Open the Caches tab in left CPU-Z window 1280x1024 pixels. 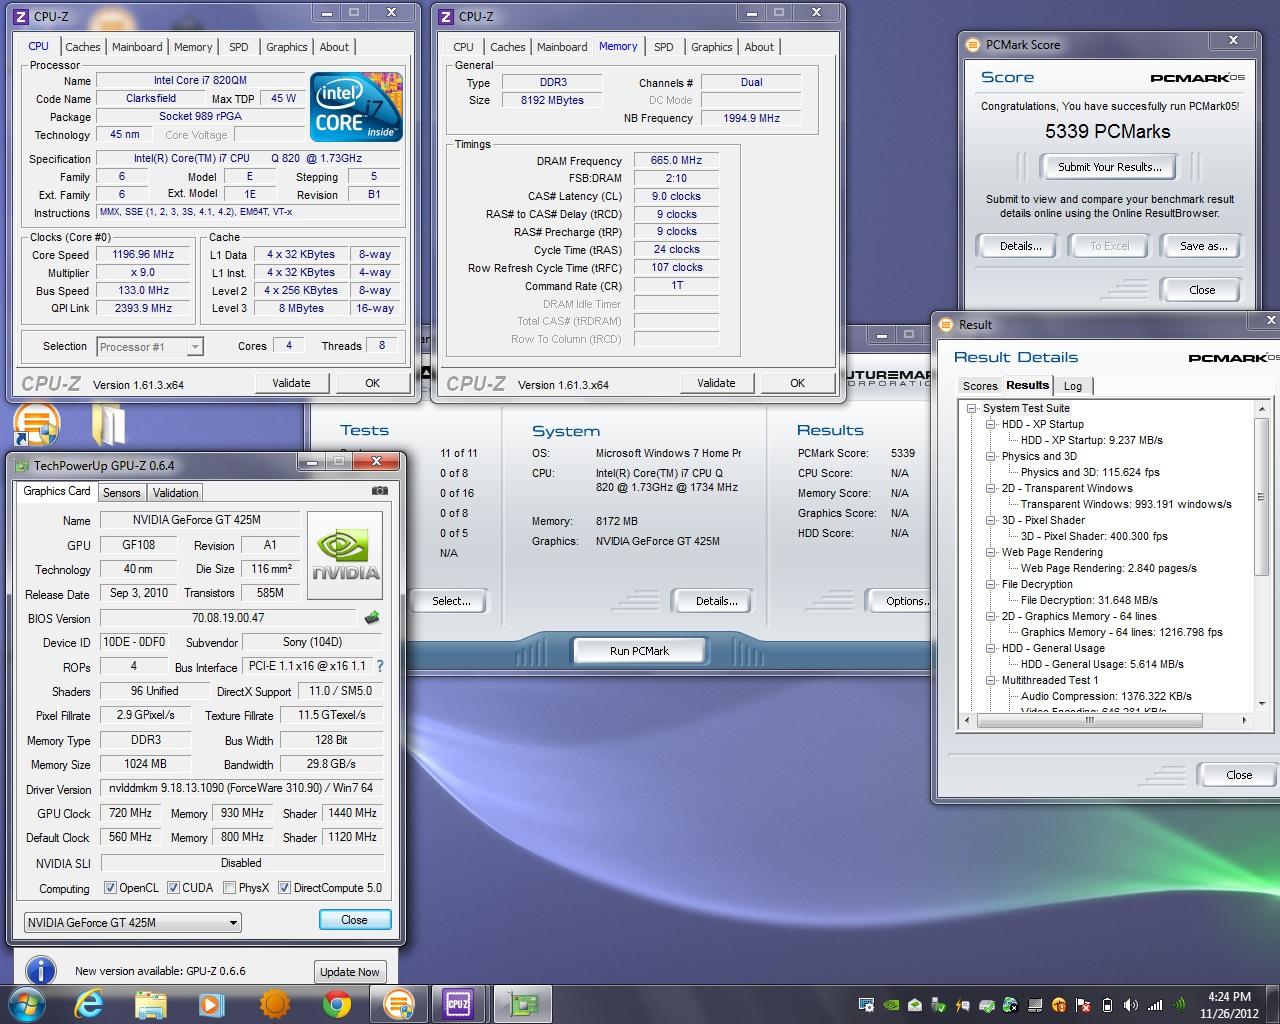click(x=82, y=47)
